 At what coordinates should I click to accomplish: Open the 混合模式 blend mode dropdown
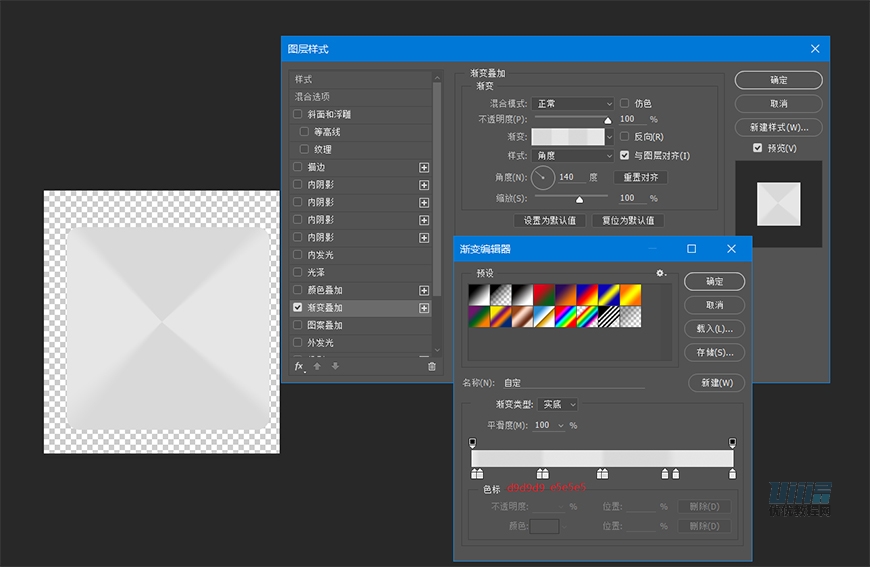point(573,103)
